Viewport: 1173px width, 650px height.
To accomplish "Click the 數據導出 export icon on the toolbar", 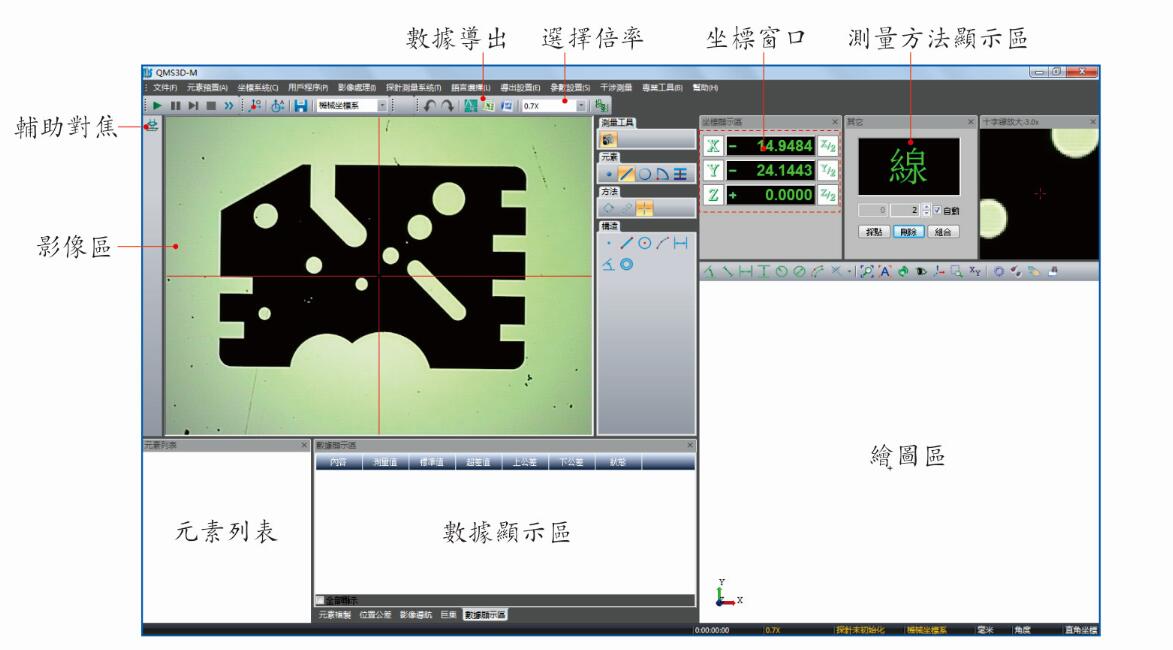I will click(488, 107).
